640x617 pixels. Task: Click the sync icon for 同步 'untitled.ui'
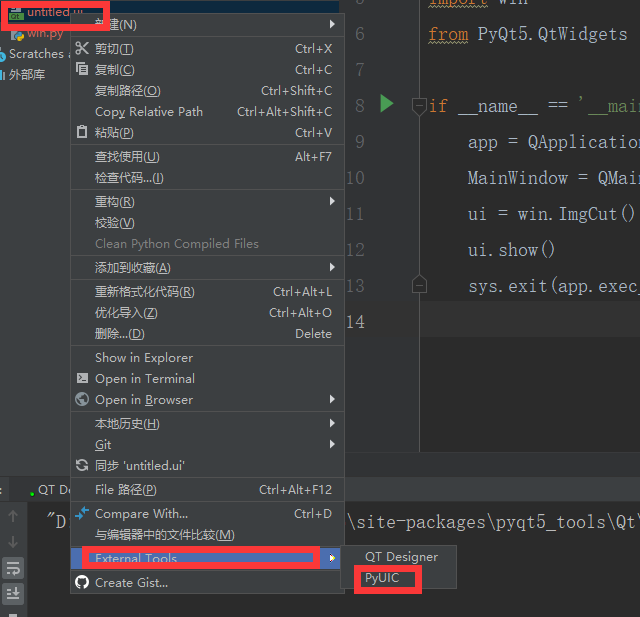[83, 465]
